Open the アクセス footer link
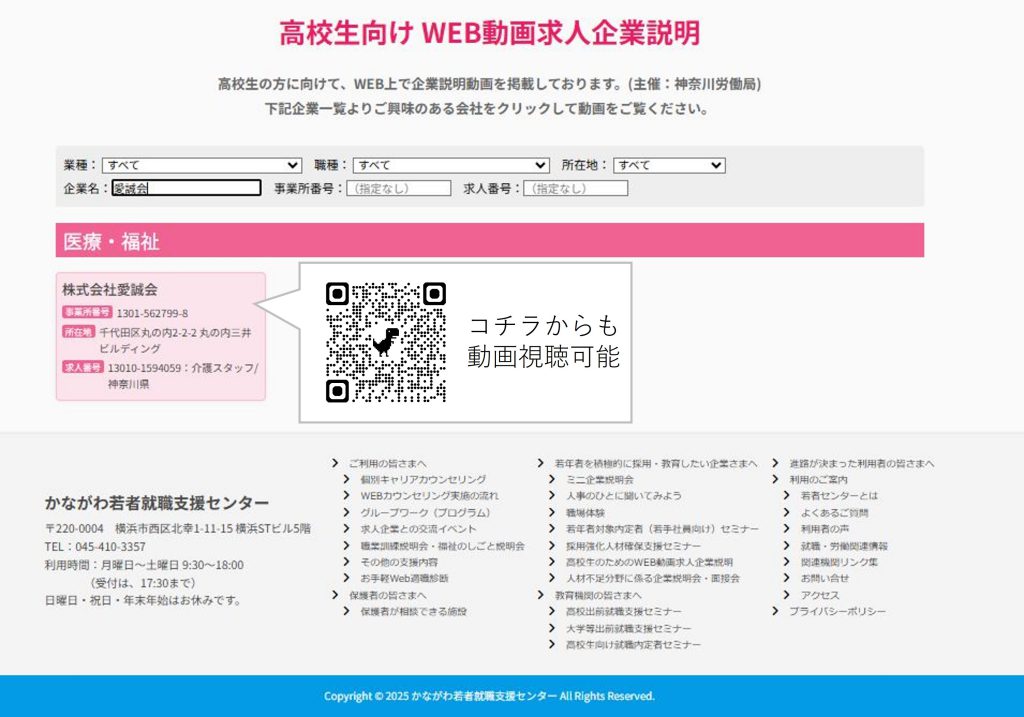Screen dimensions: 1024x717 coord(820,595)
